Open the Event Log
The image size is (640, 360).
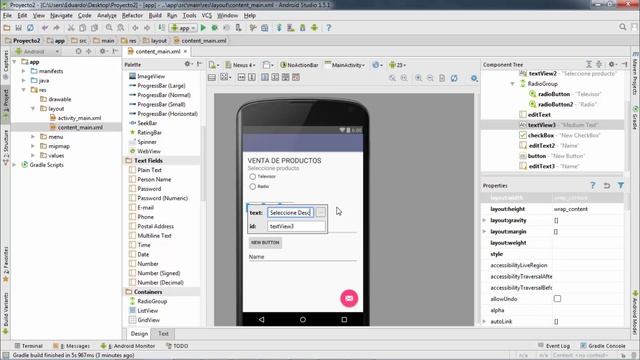pos(554,346)
